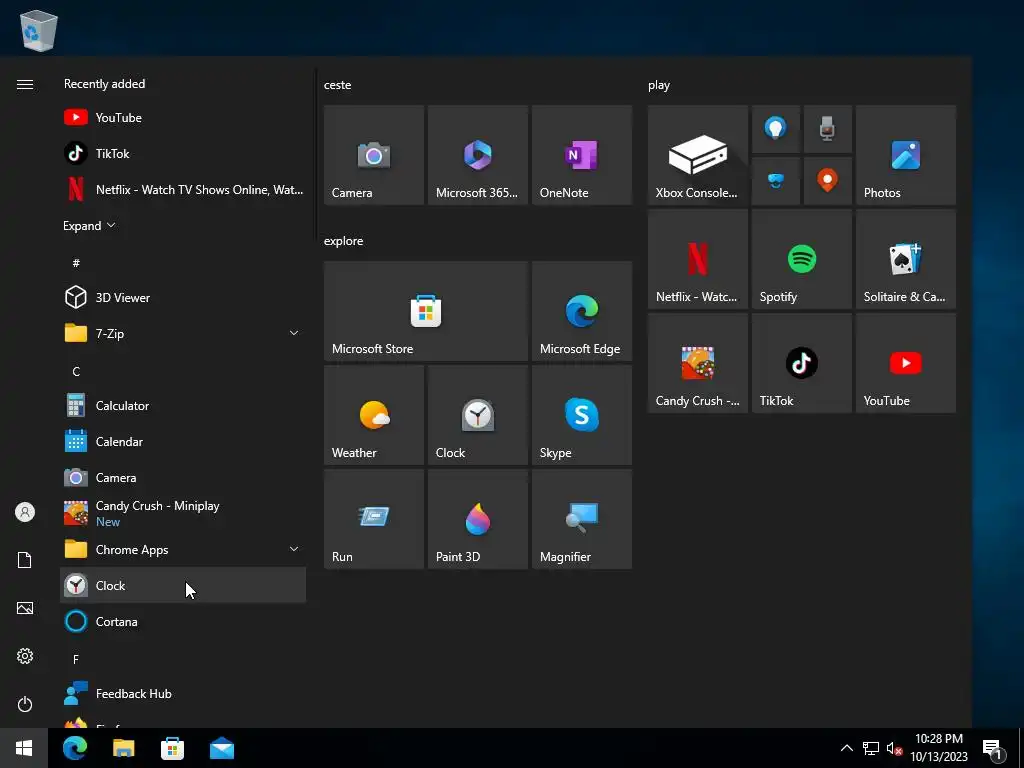1024x768 pixels.
Task: Open Calendar from the app list
Action: click(183, 441)
